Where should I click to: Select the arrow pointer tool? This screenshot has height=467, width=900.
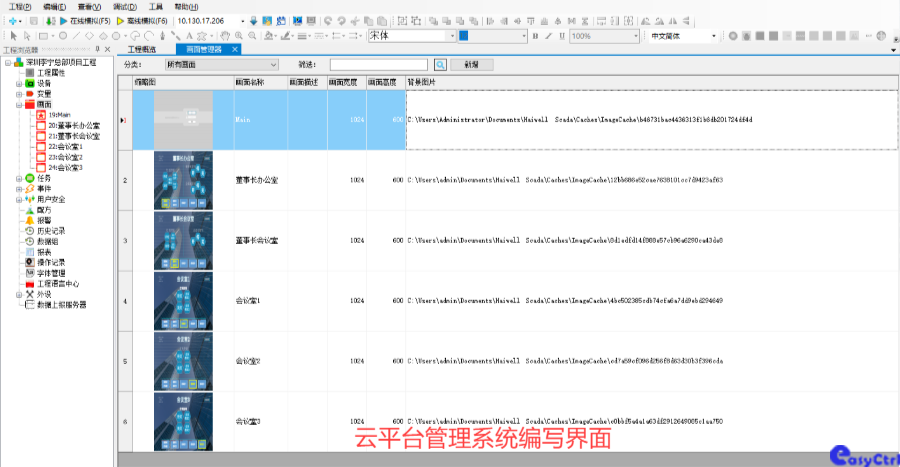pyautogui.click(x=13, y=36)
